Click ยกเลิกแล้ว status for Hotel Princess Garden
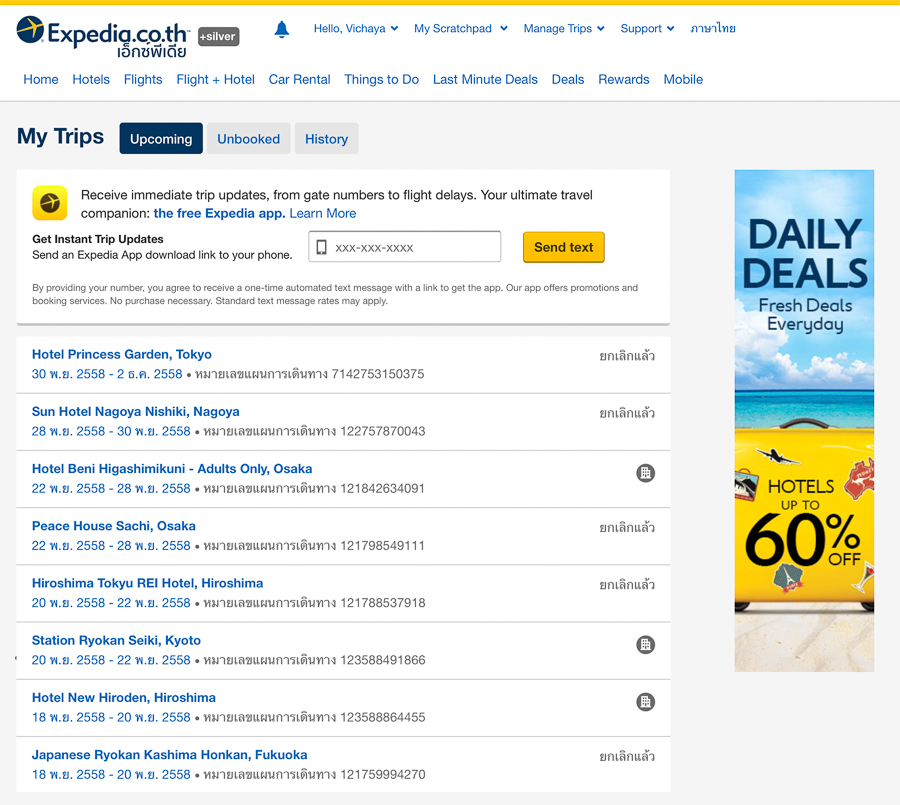Image resolution: width=900 pixels, height=805 pixels. [627, 356]
